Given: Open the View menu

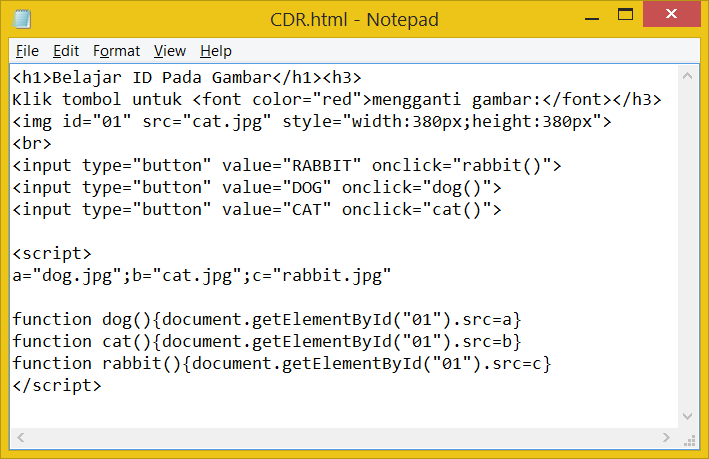Looking at the screenshot, I should (170, 51).
